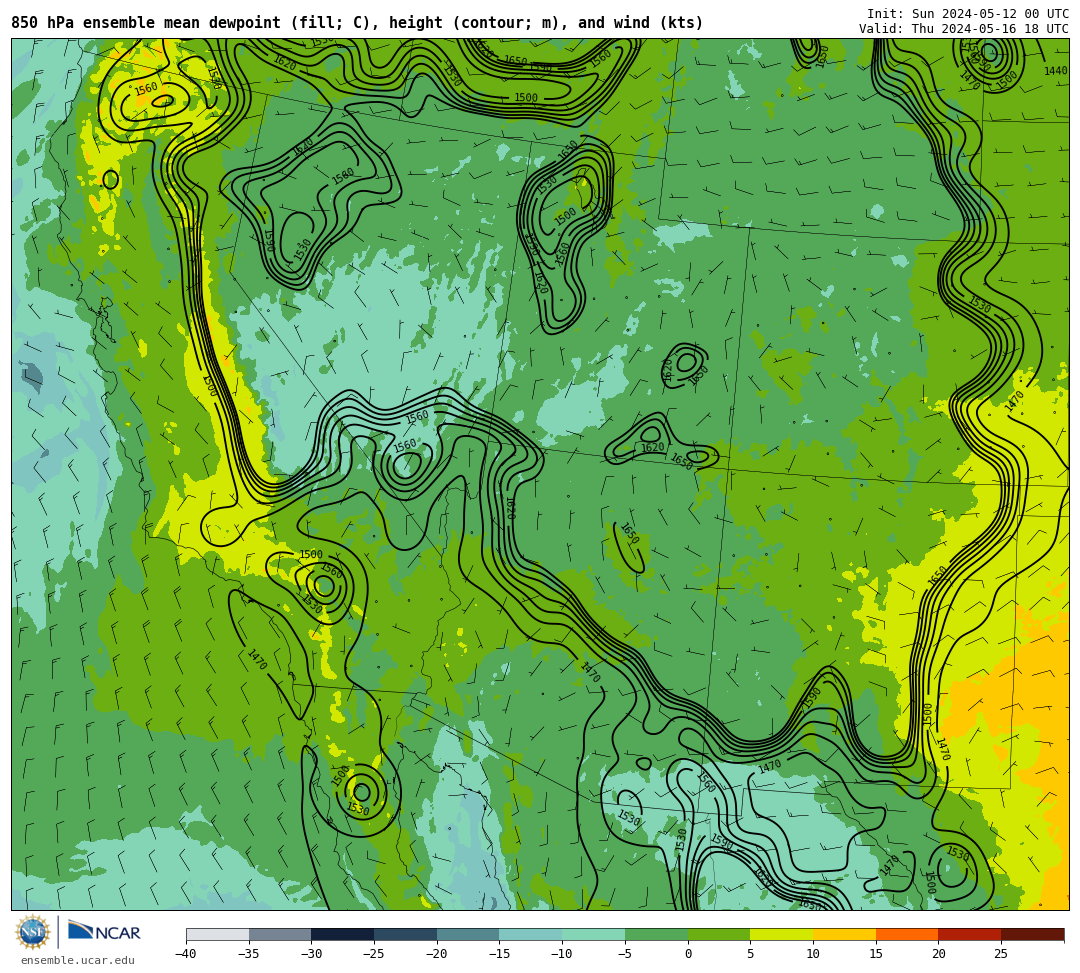Click the 25 colorbar tick label
This screenshot has height=973, width=1080.
click(x=1001, y=954)
